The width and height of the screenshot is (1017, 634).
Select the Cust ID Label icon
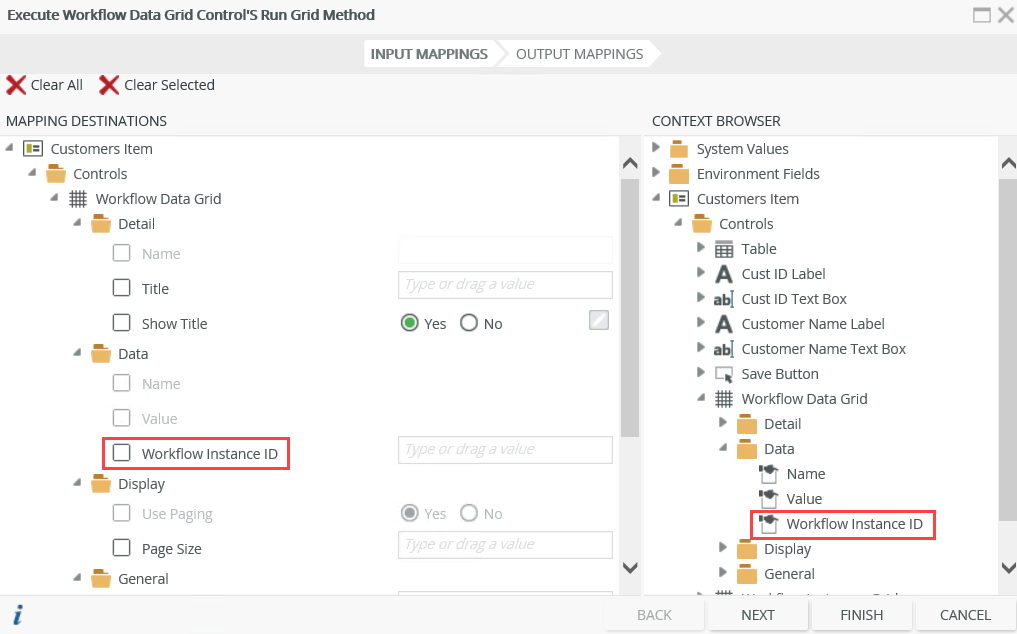[723, 273]
